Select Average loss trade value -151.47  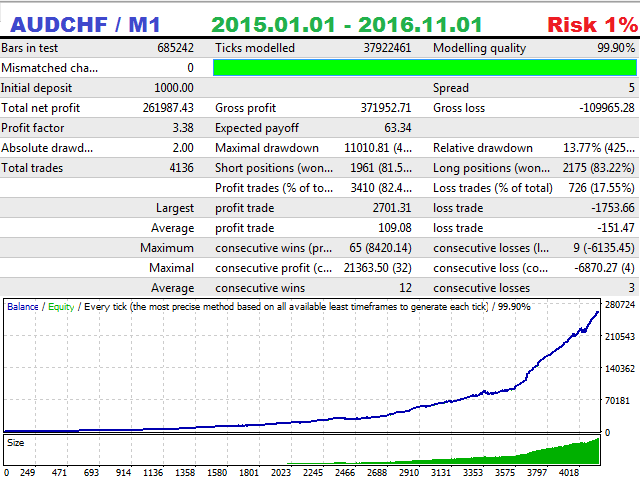click(616, 228)
